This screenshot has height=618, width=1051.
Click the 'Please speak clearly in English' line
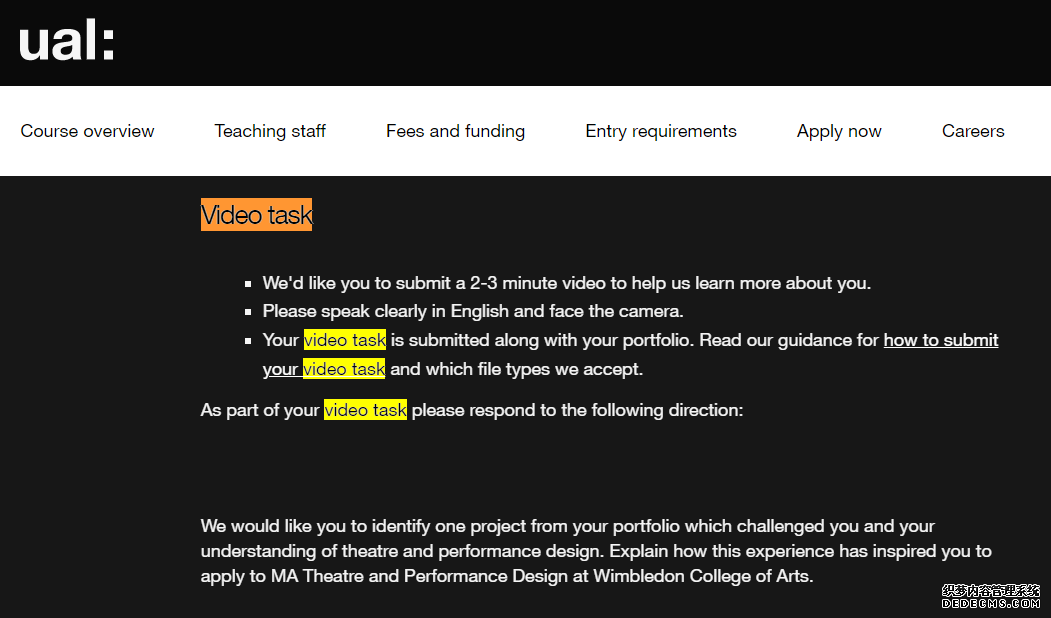tap(473, 312)
